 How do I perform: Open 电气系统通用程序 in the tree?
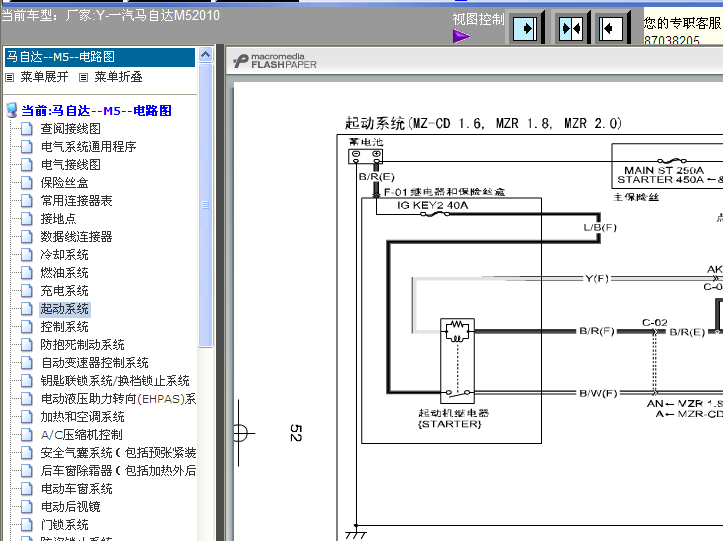[89, 147]
